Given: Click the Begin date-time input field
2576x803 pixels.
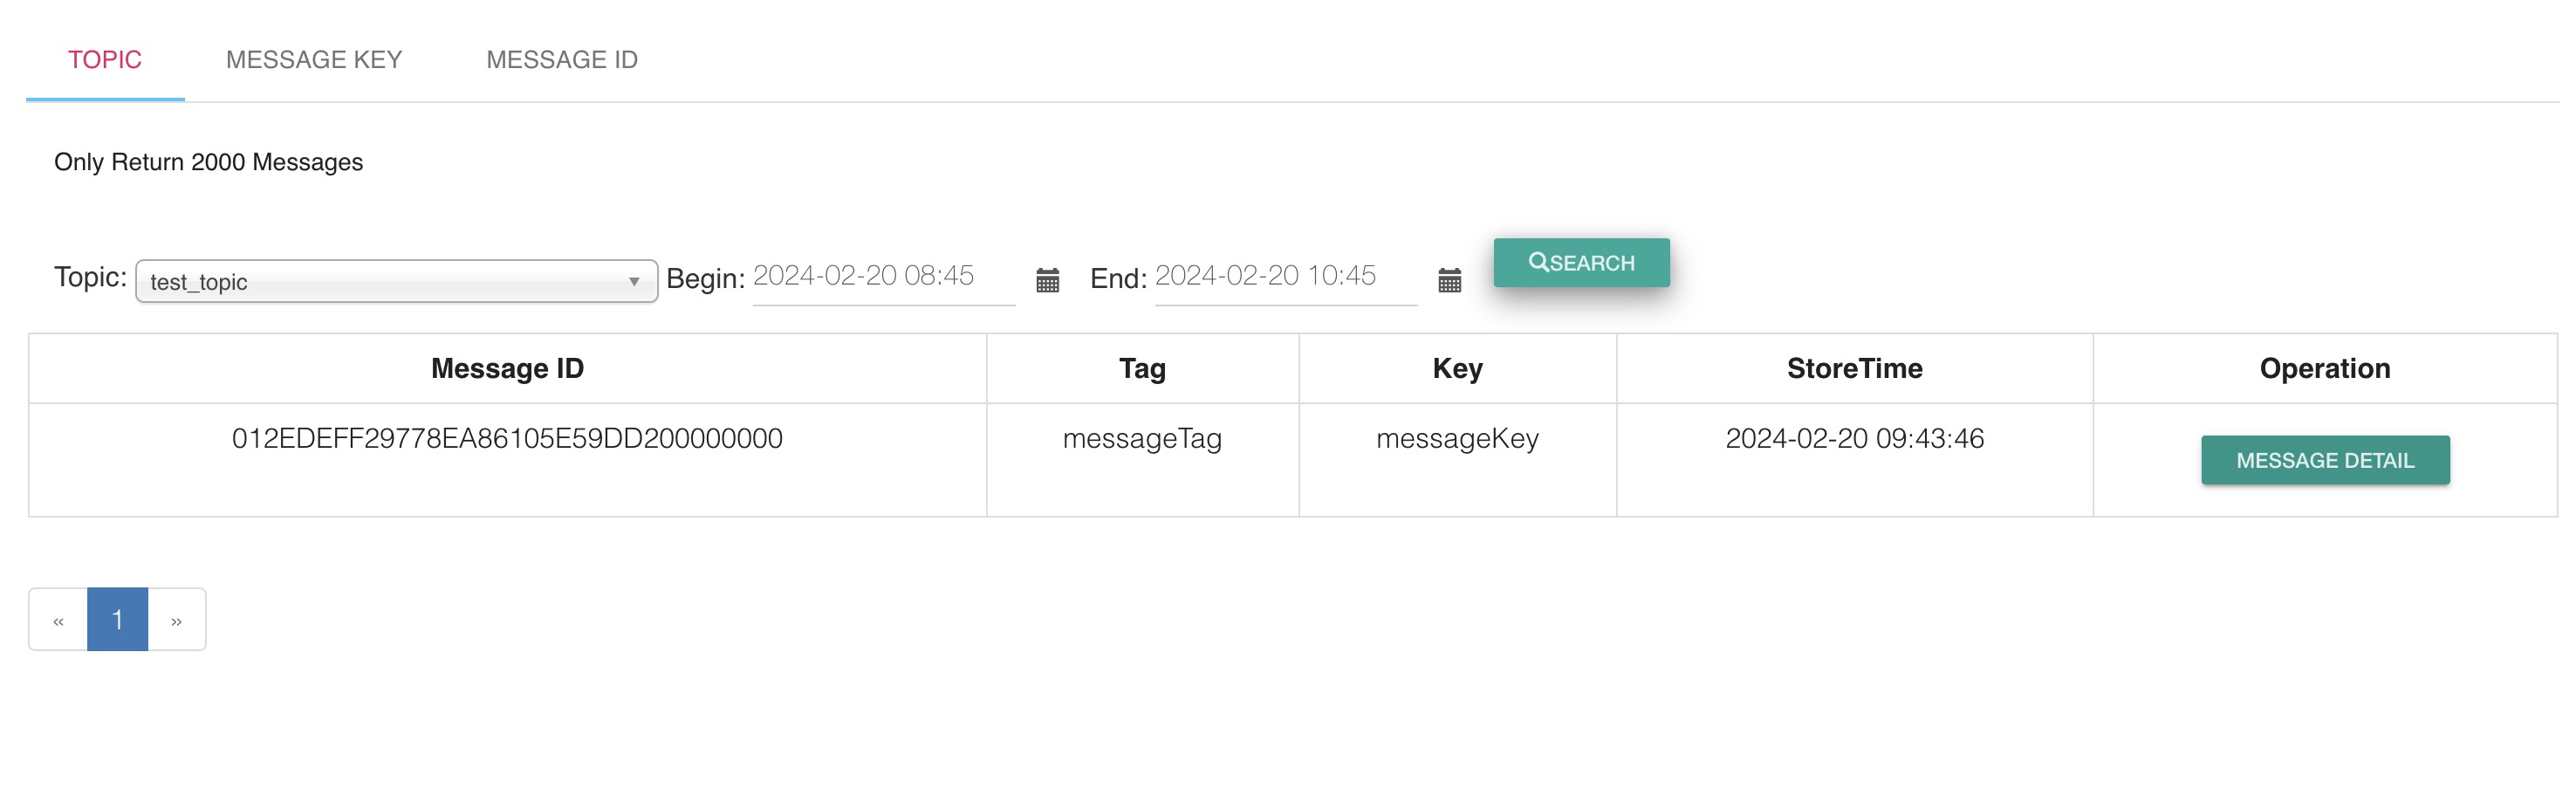Looking at the screenshot, I should coord(882,276).
